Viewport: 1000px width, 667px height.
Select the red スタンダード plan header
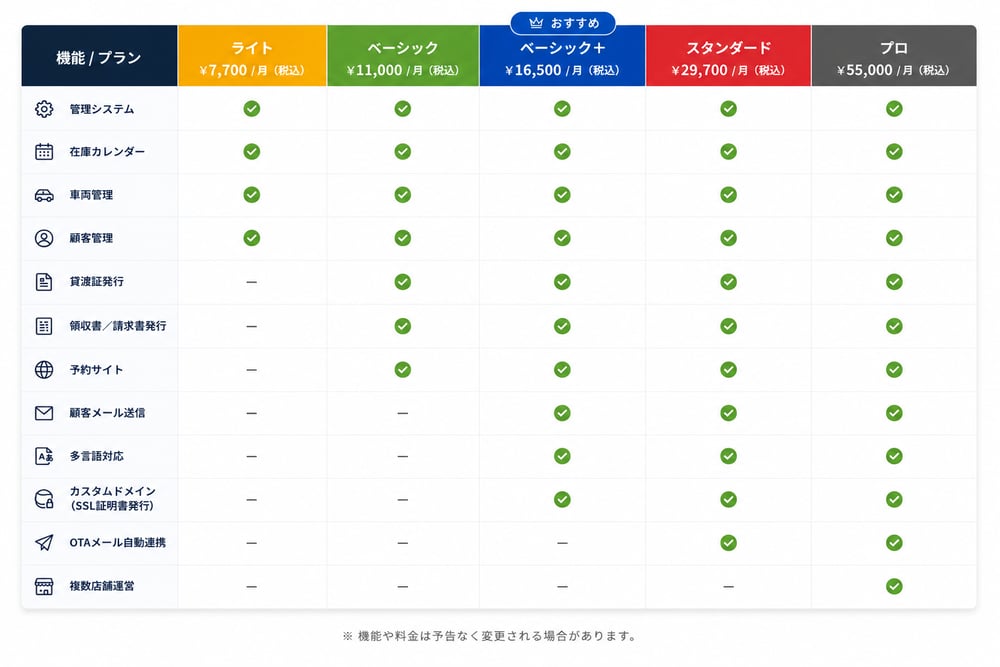click(x=728, y=56)
